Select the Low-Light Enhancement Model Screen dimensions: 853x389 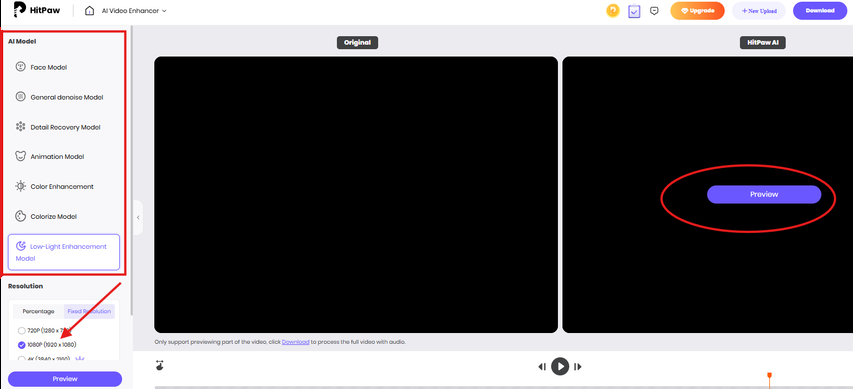pyautogui.click(x=64, y=252)
